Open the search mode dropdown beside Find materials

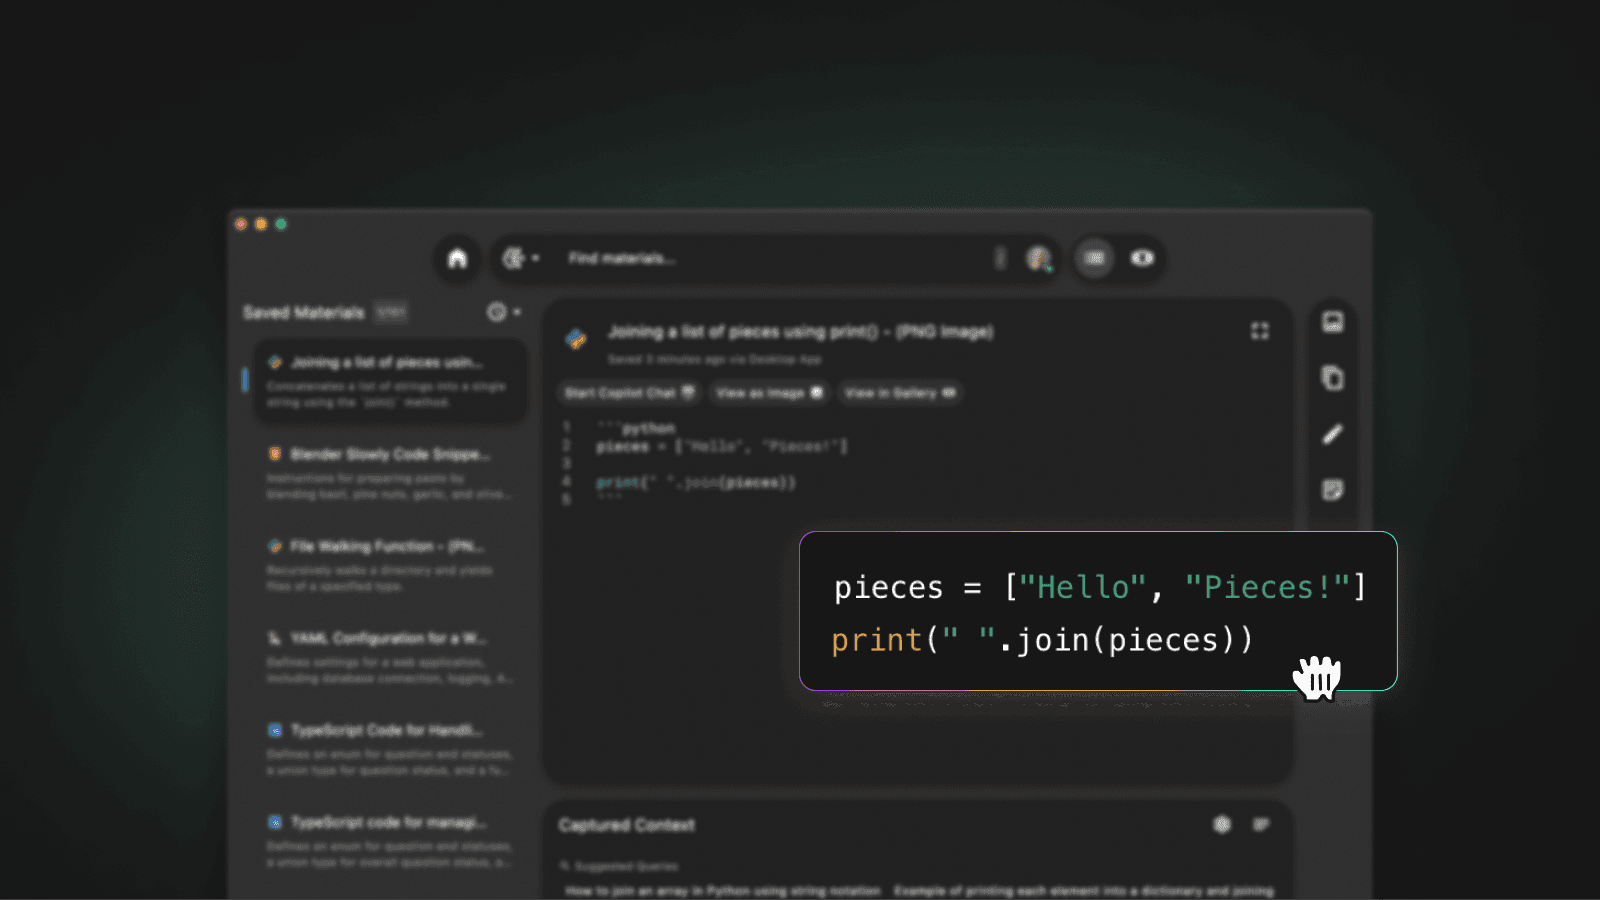pos(521,258)
